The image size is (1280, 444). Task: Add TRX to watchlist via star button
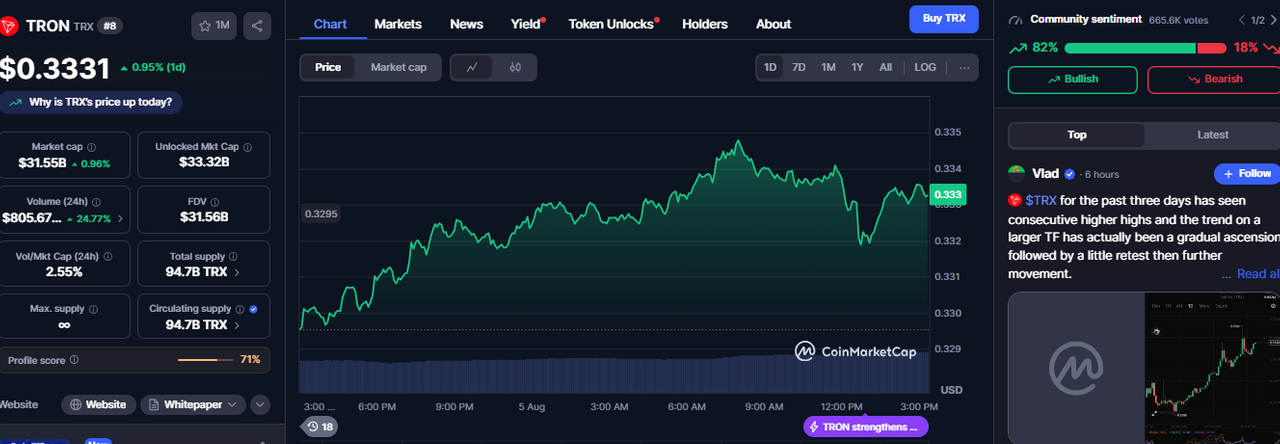pos(214,26)
